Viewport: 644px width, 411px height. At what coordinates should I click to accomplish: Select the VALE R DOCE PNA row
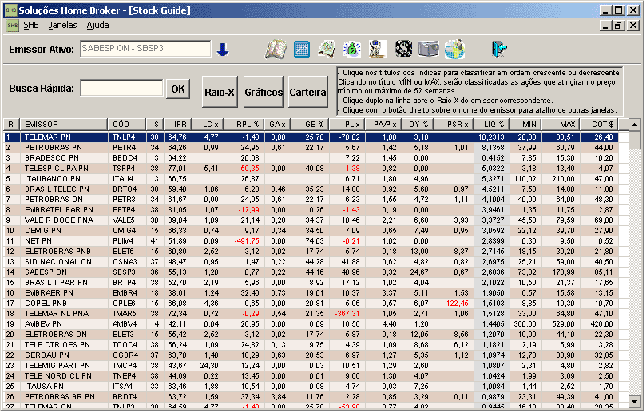(x=311, y=220)
